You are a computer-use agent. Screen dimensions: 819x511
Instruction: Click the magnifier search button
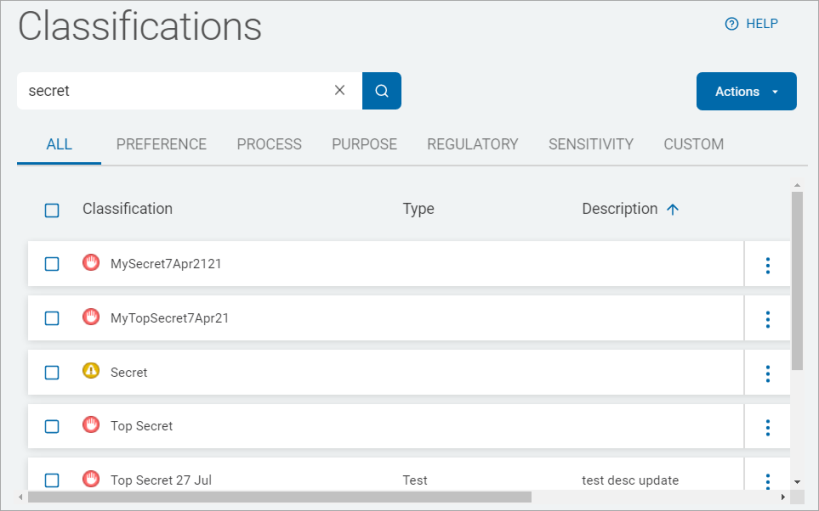tap(381, 91)
